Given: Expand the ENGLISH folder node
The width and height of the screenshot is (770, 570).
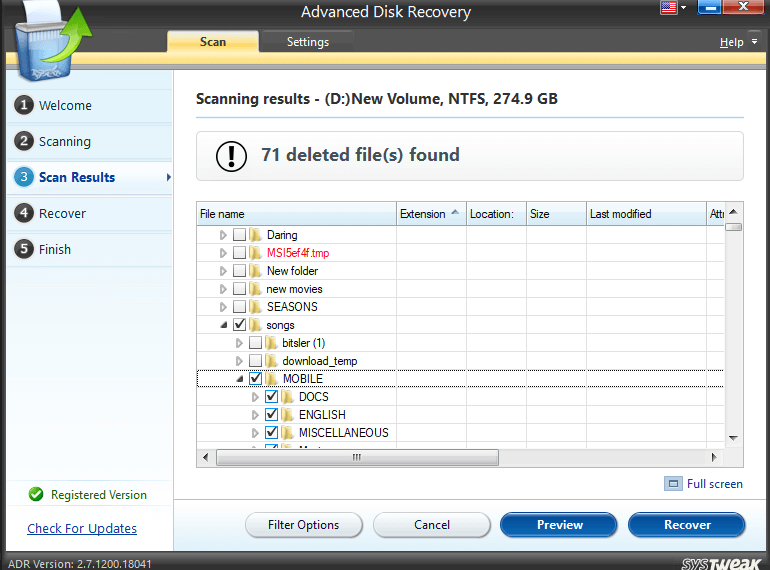Looking at the screenshot, I should coord(256,415).
